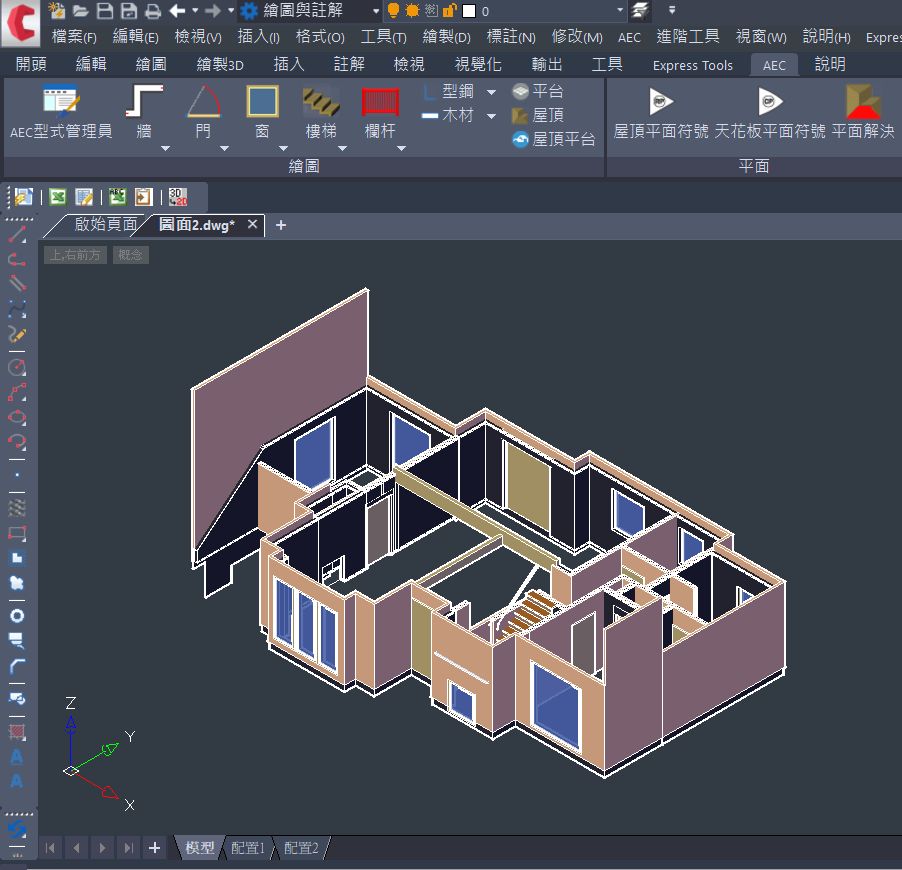Click the 概念 visual style control

pos(130,254)
